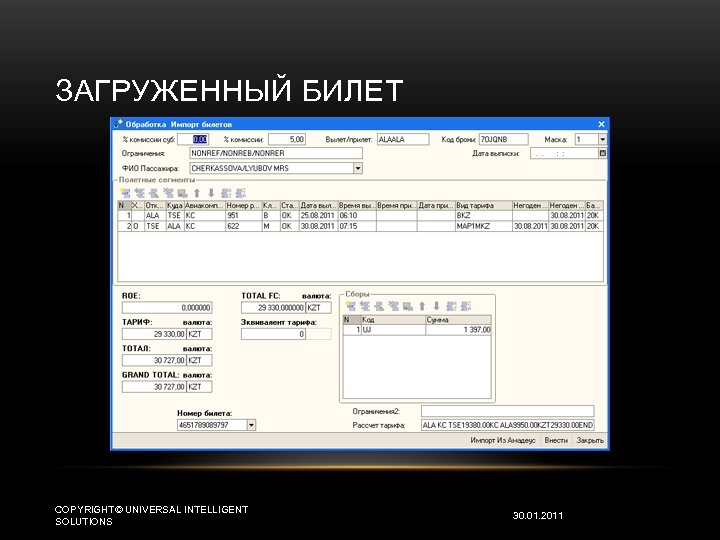Select departure time cell 06:10
Screen dimensions: 720x540
tap(357, 215)
